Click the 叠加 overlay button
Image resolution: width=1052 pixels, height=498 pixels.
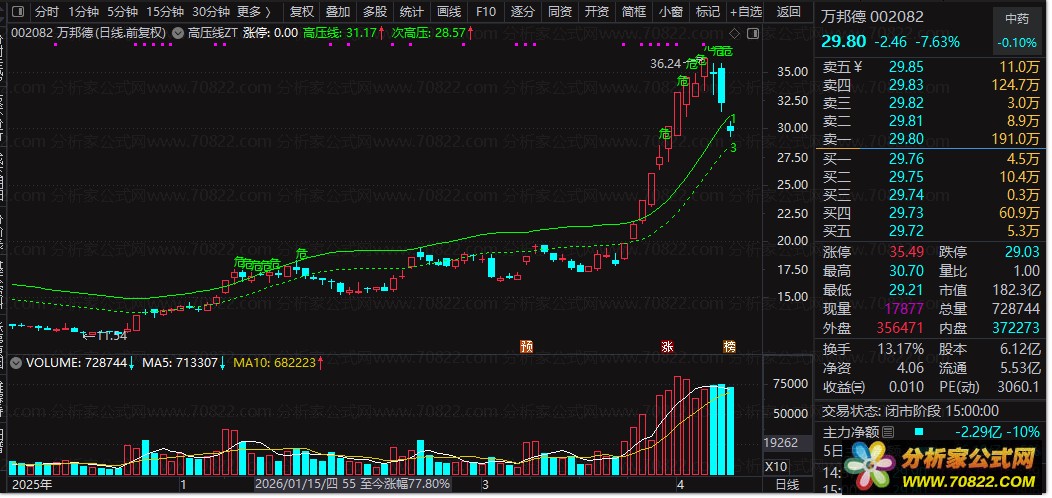pos(338,12)
